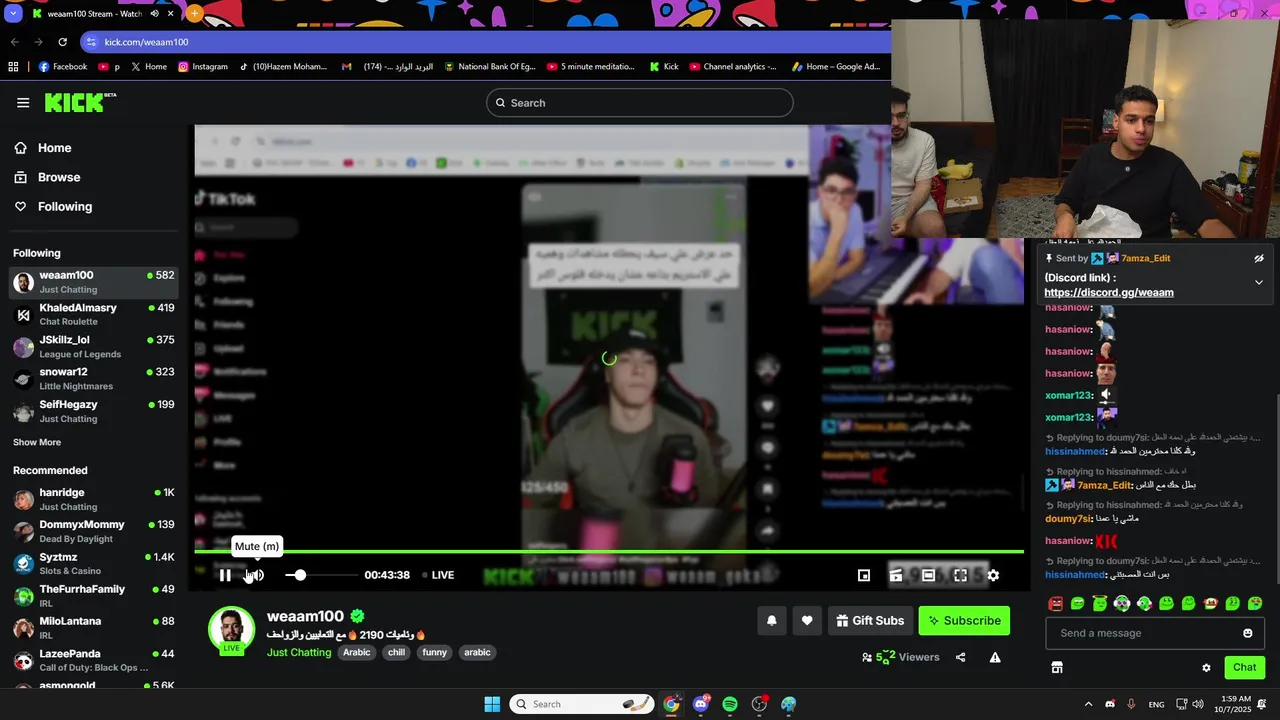
Task: Jump to LIVE in the player
Action: click(x=438, y=575)
